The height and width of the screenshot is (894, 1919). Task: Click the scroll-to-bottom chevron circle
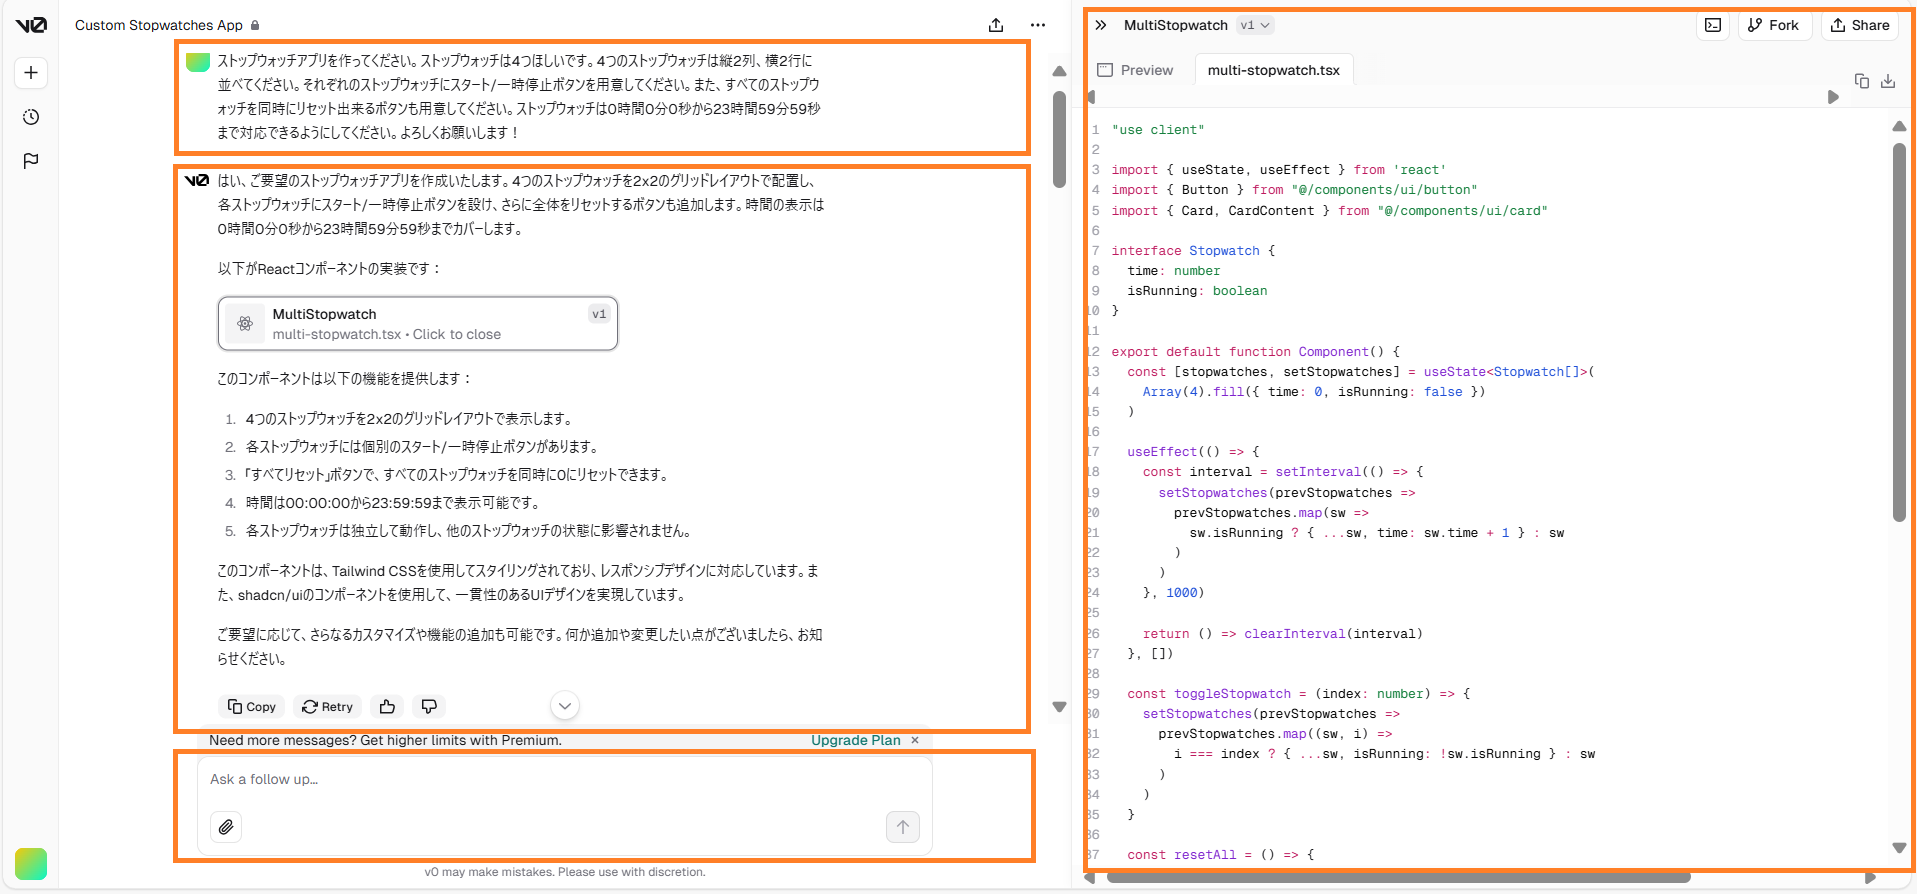565,706
